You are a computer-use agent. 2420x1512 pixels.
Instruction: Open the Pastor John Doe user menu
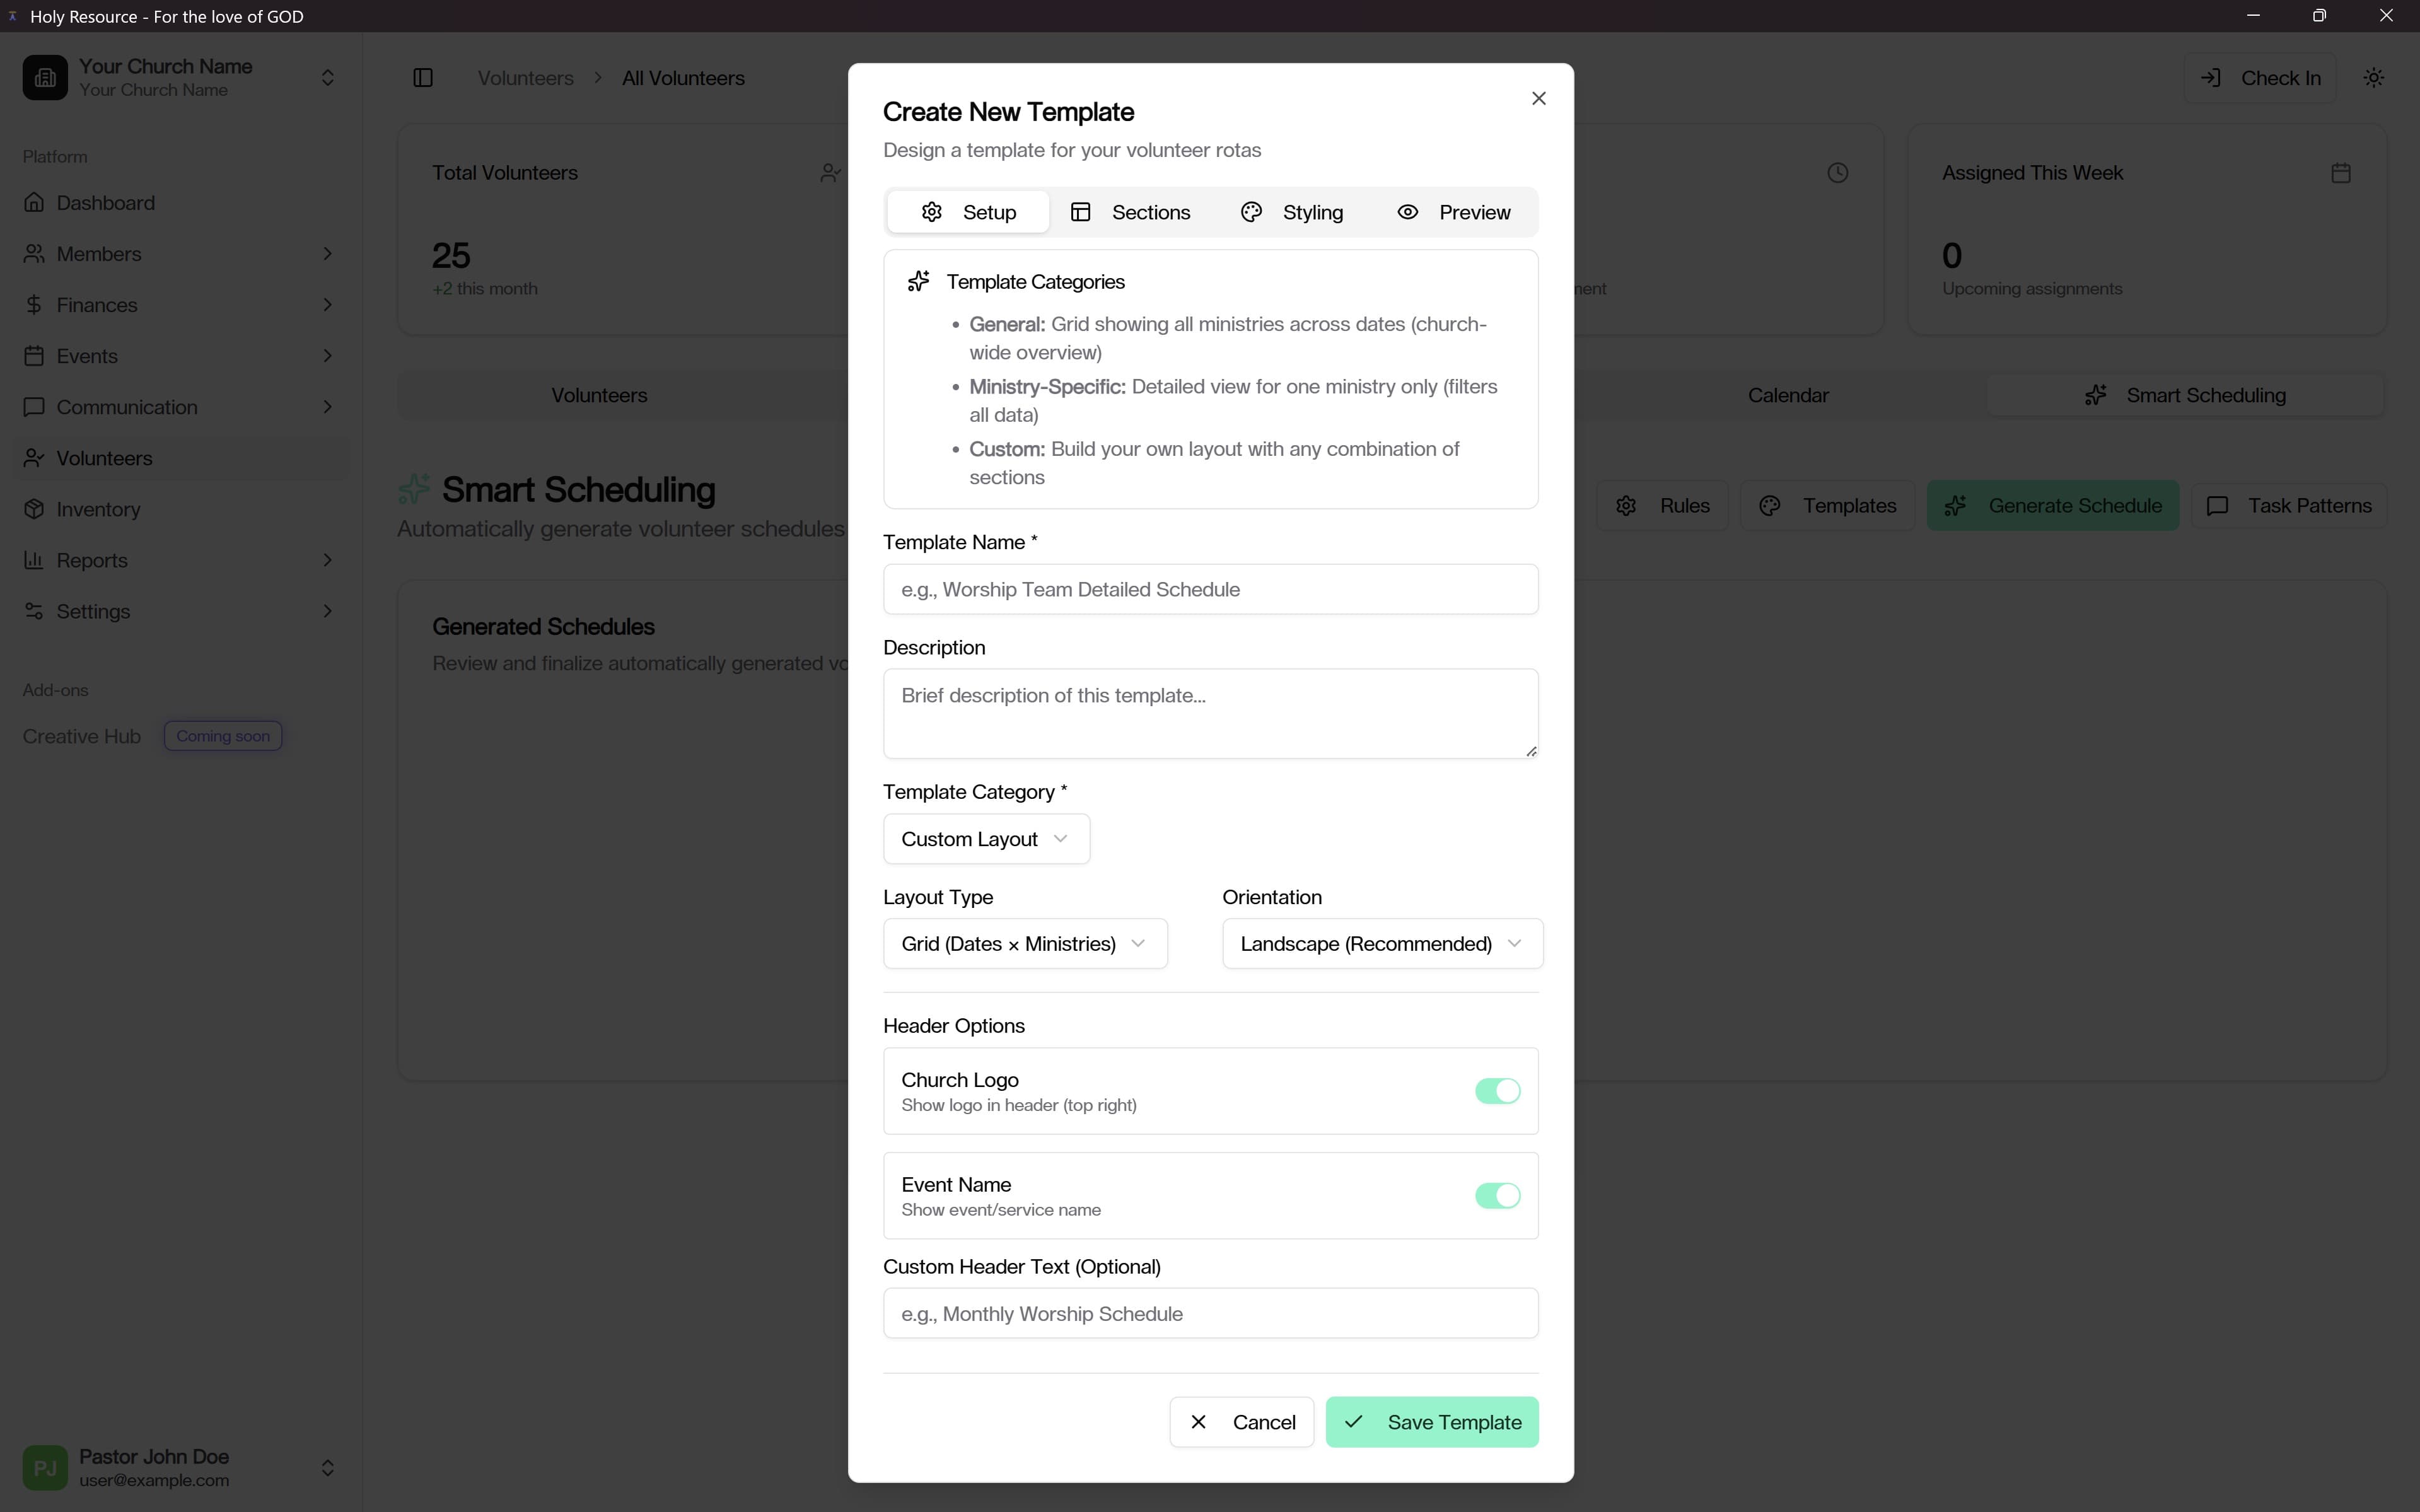(180, 1467)
